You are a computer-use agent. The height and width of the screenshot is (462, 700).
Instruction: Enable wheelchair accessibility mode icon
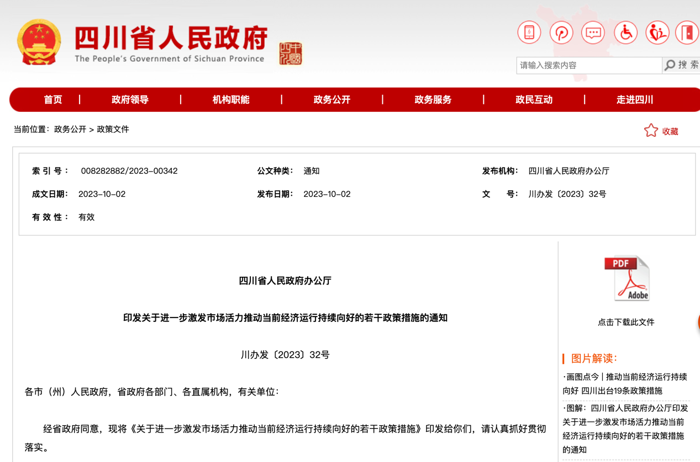[x=625, y=32]
